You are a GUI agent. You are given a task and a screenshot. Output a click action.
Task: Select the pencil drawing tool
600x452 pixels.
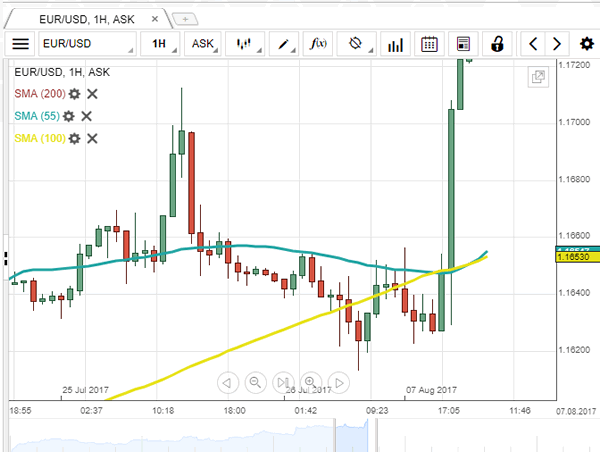click(284, 44)
